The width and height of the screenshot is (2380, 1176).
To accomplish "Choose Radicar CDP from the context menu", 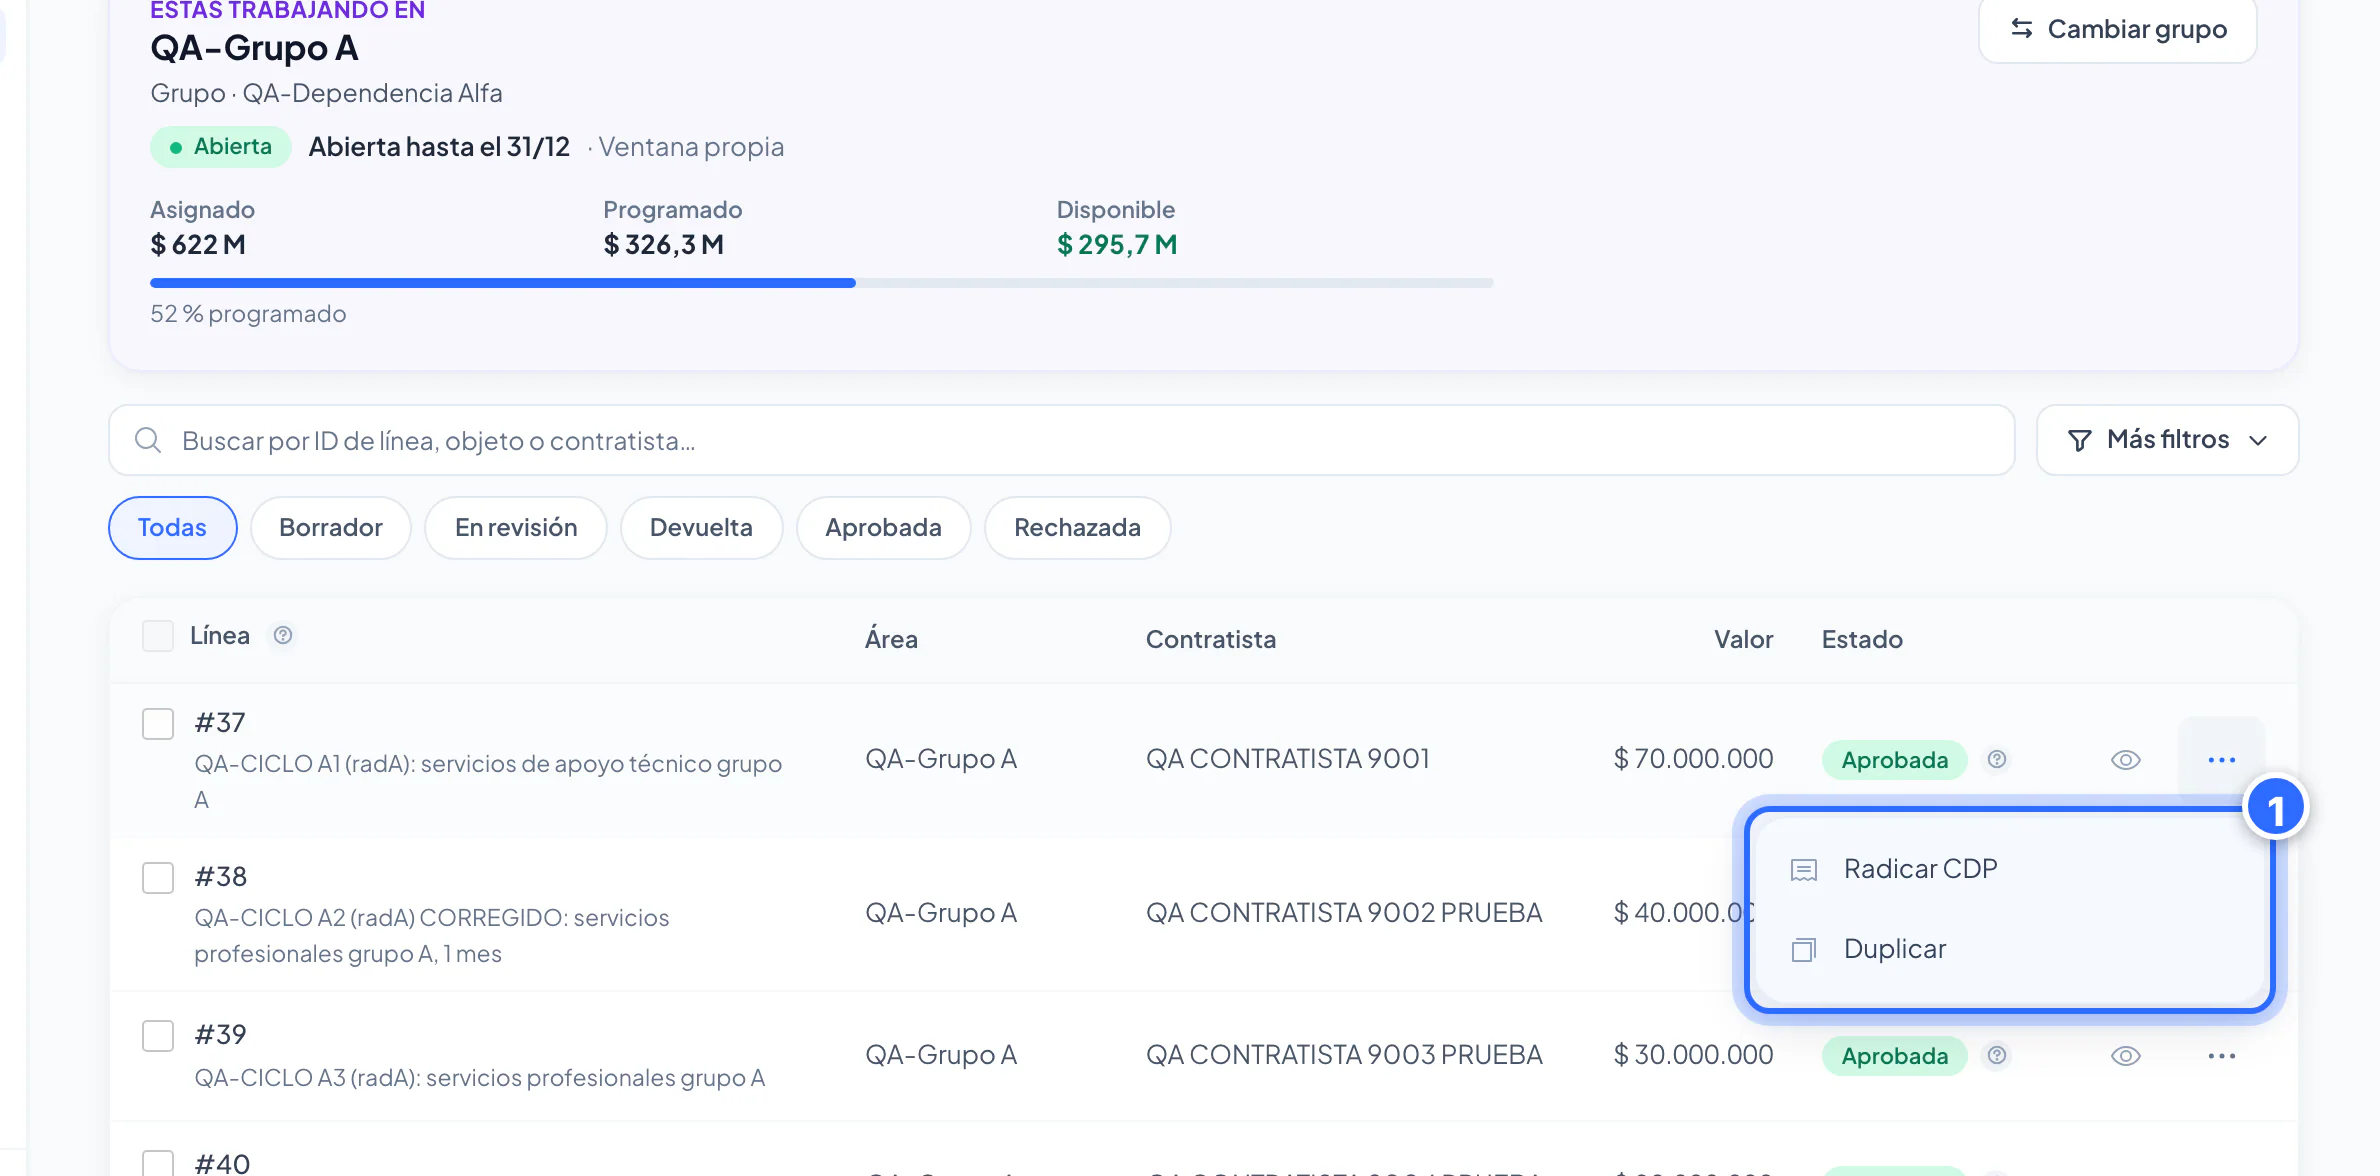I will [x=2010, y=869].
